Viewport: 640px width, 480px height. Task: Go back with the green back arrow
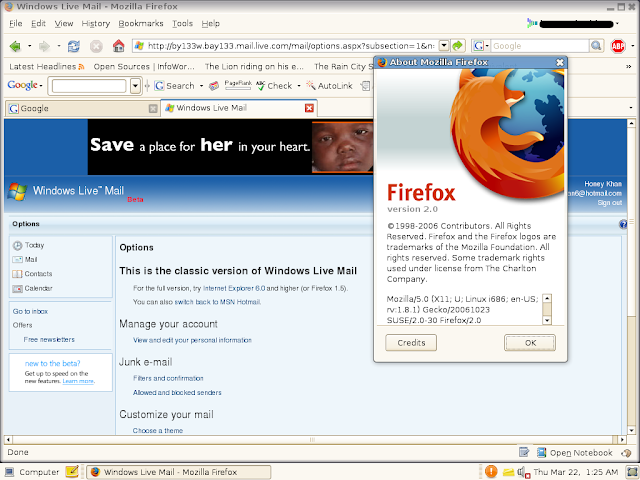(16, 46)
